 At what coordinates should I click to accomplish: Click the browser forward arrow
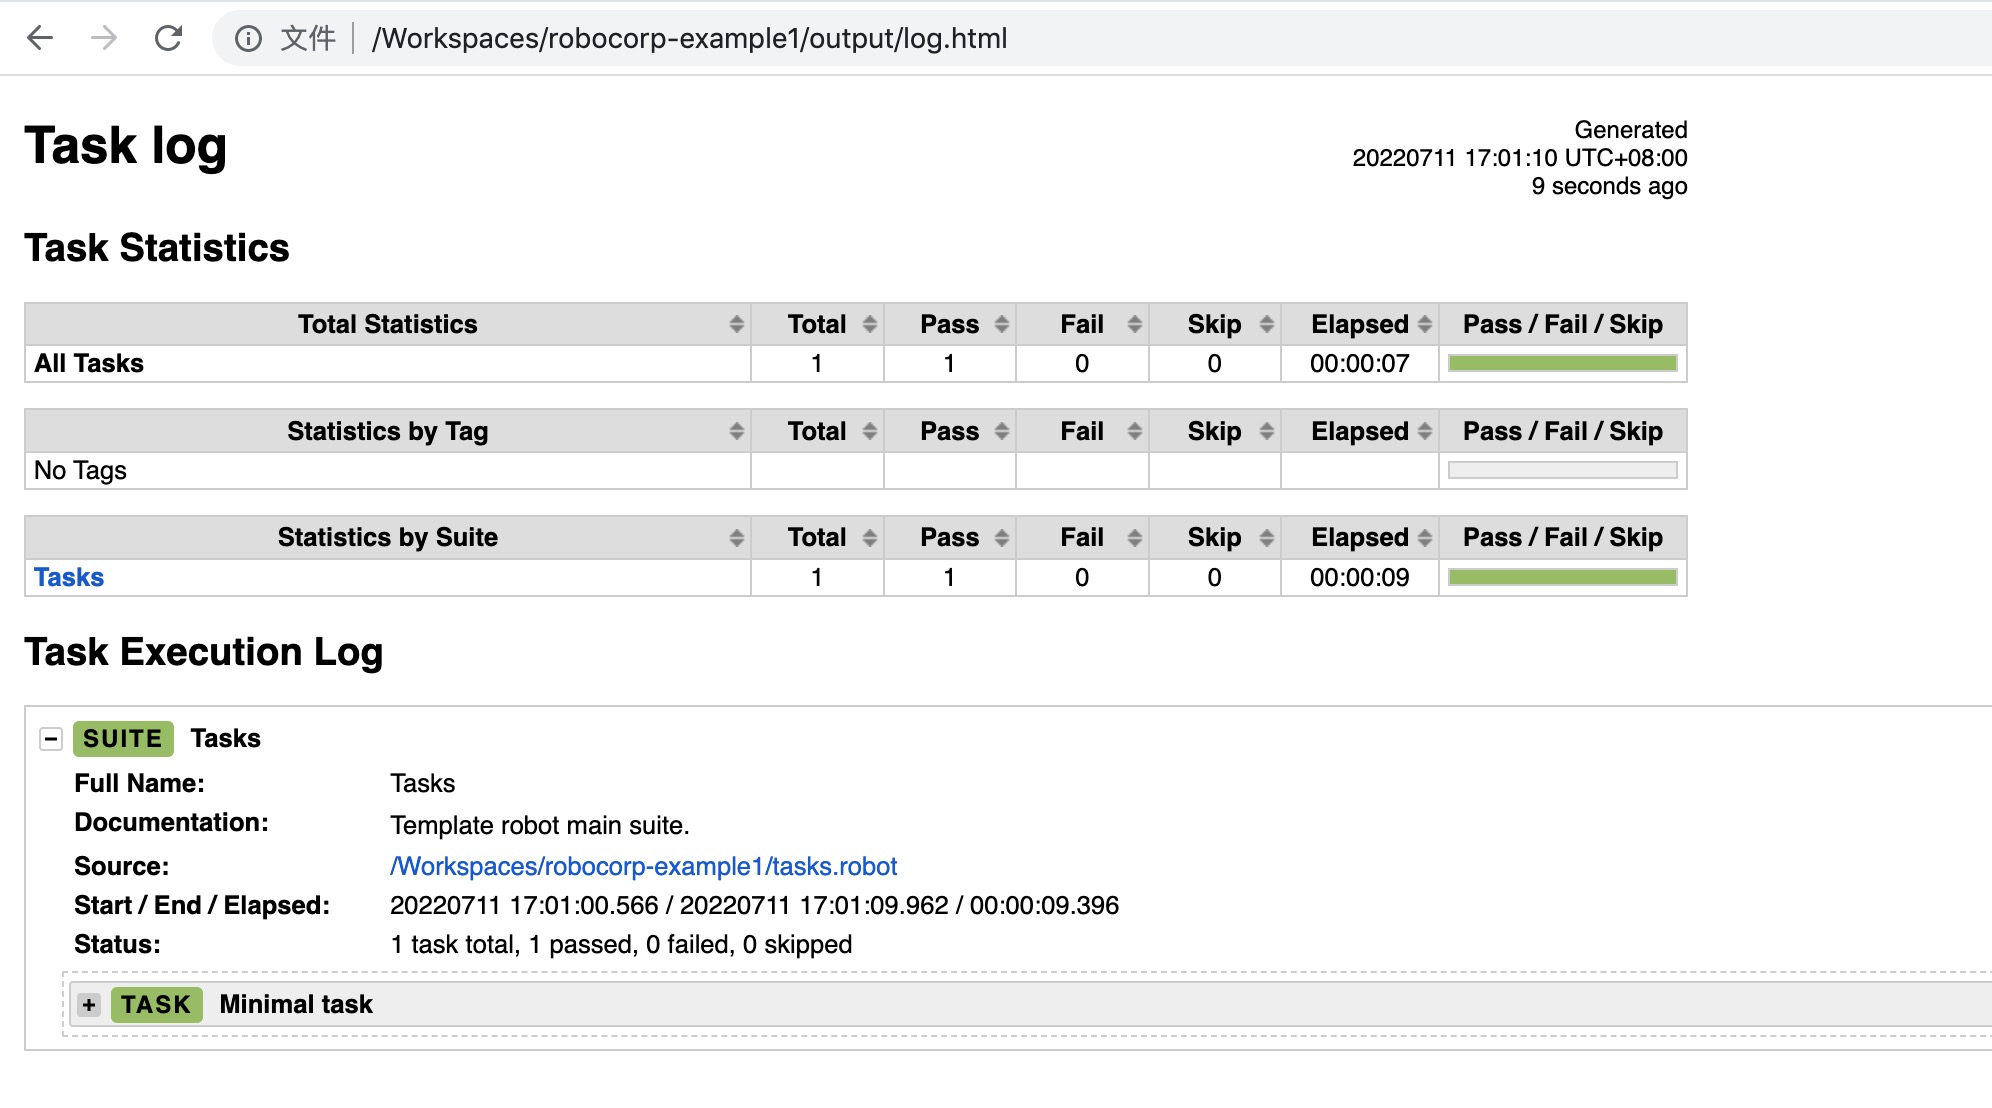point(104,38)
